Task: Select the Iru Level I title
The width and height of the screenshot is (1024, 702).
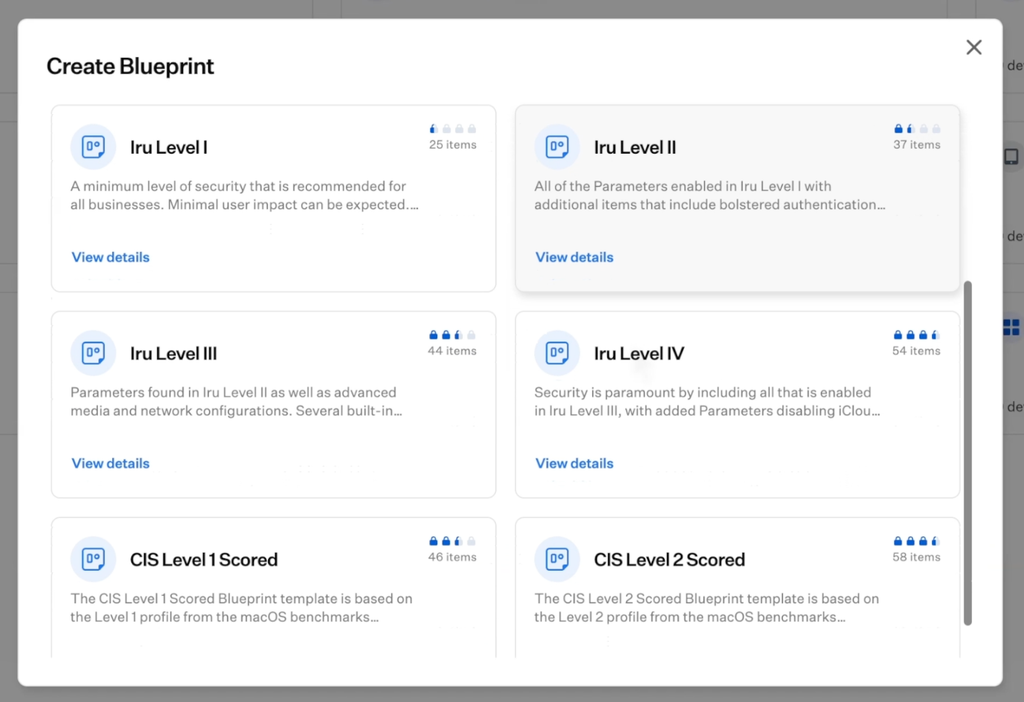Action: [168, 148]
